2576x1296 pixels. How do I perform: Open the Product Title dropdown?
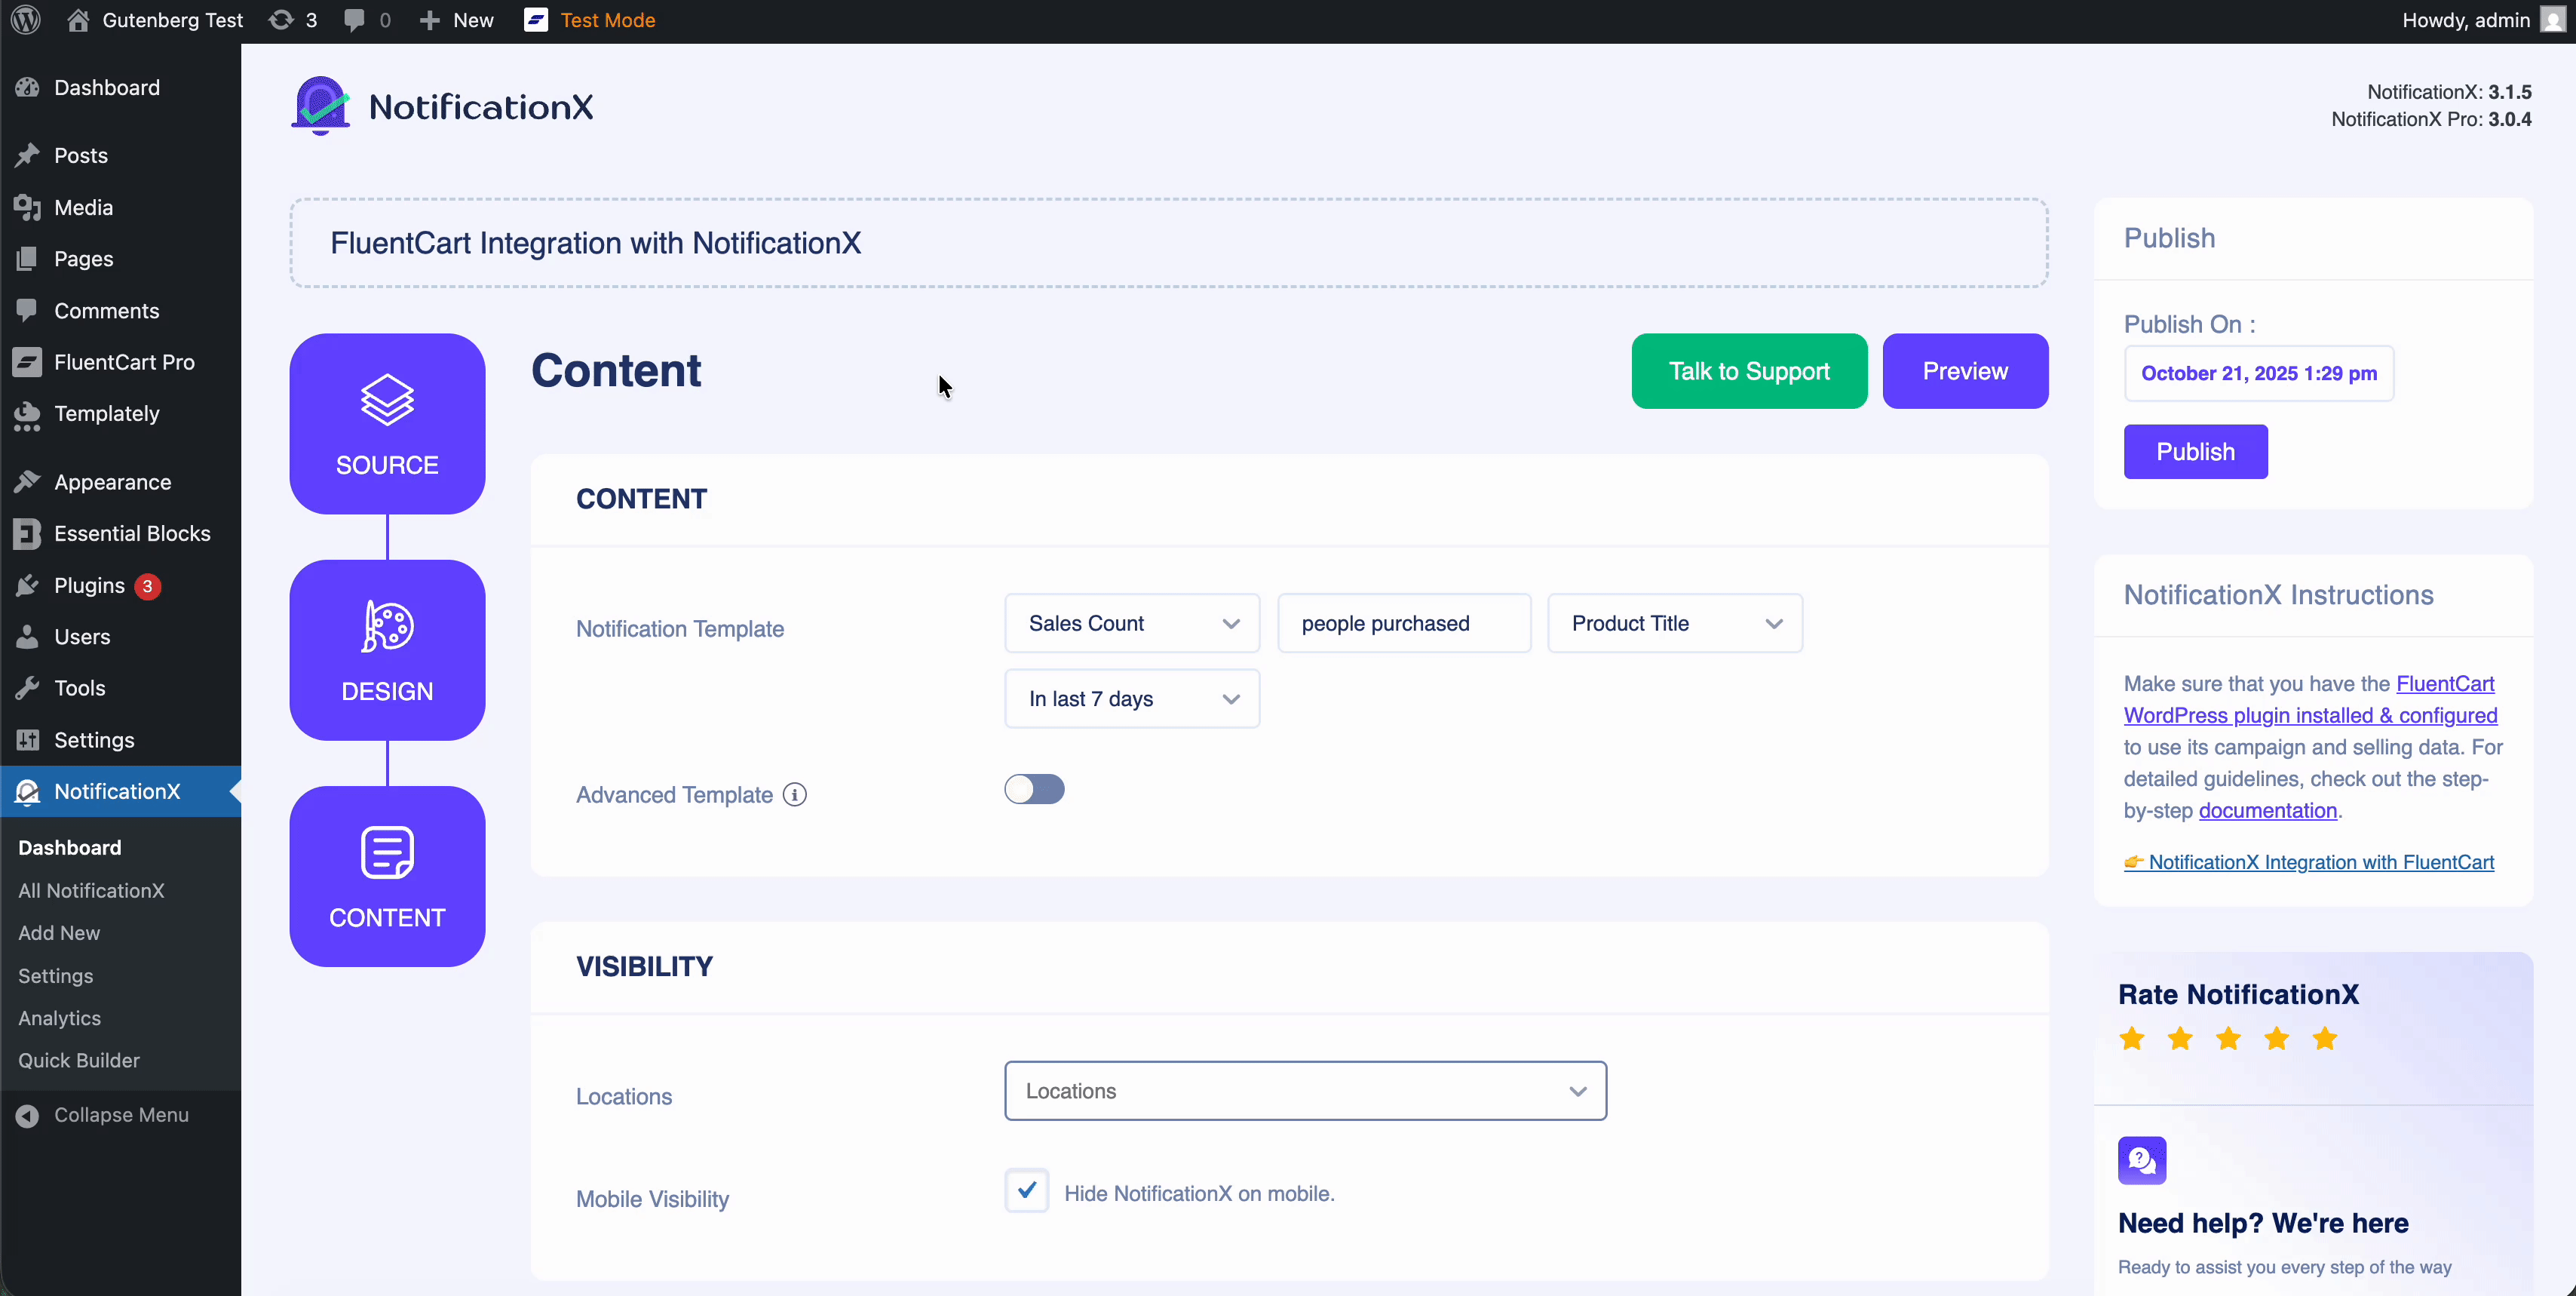(x=1674, y=623)
